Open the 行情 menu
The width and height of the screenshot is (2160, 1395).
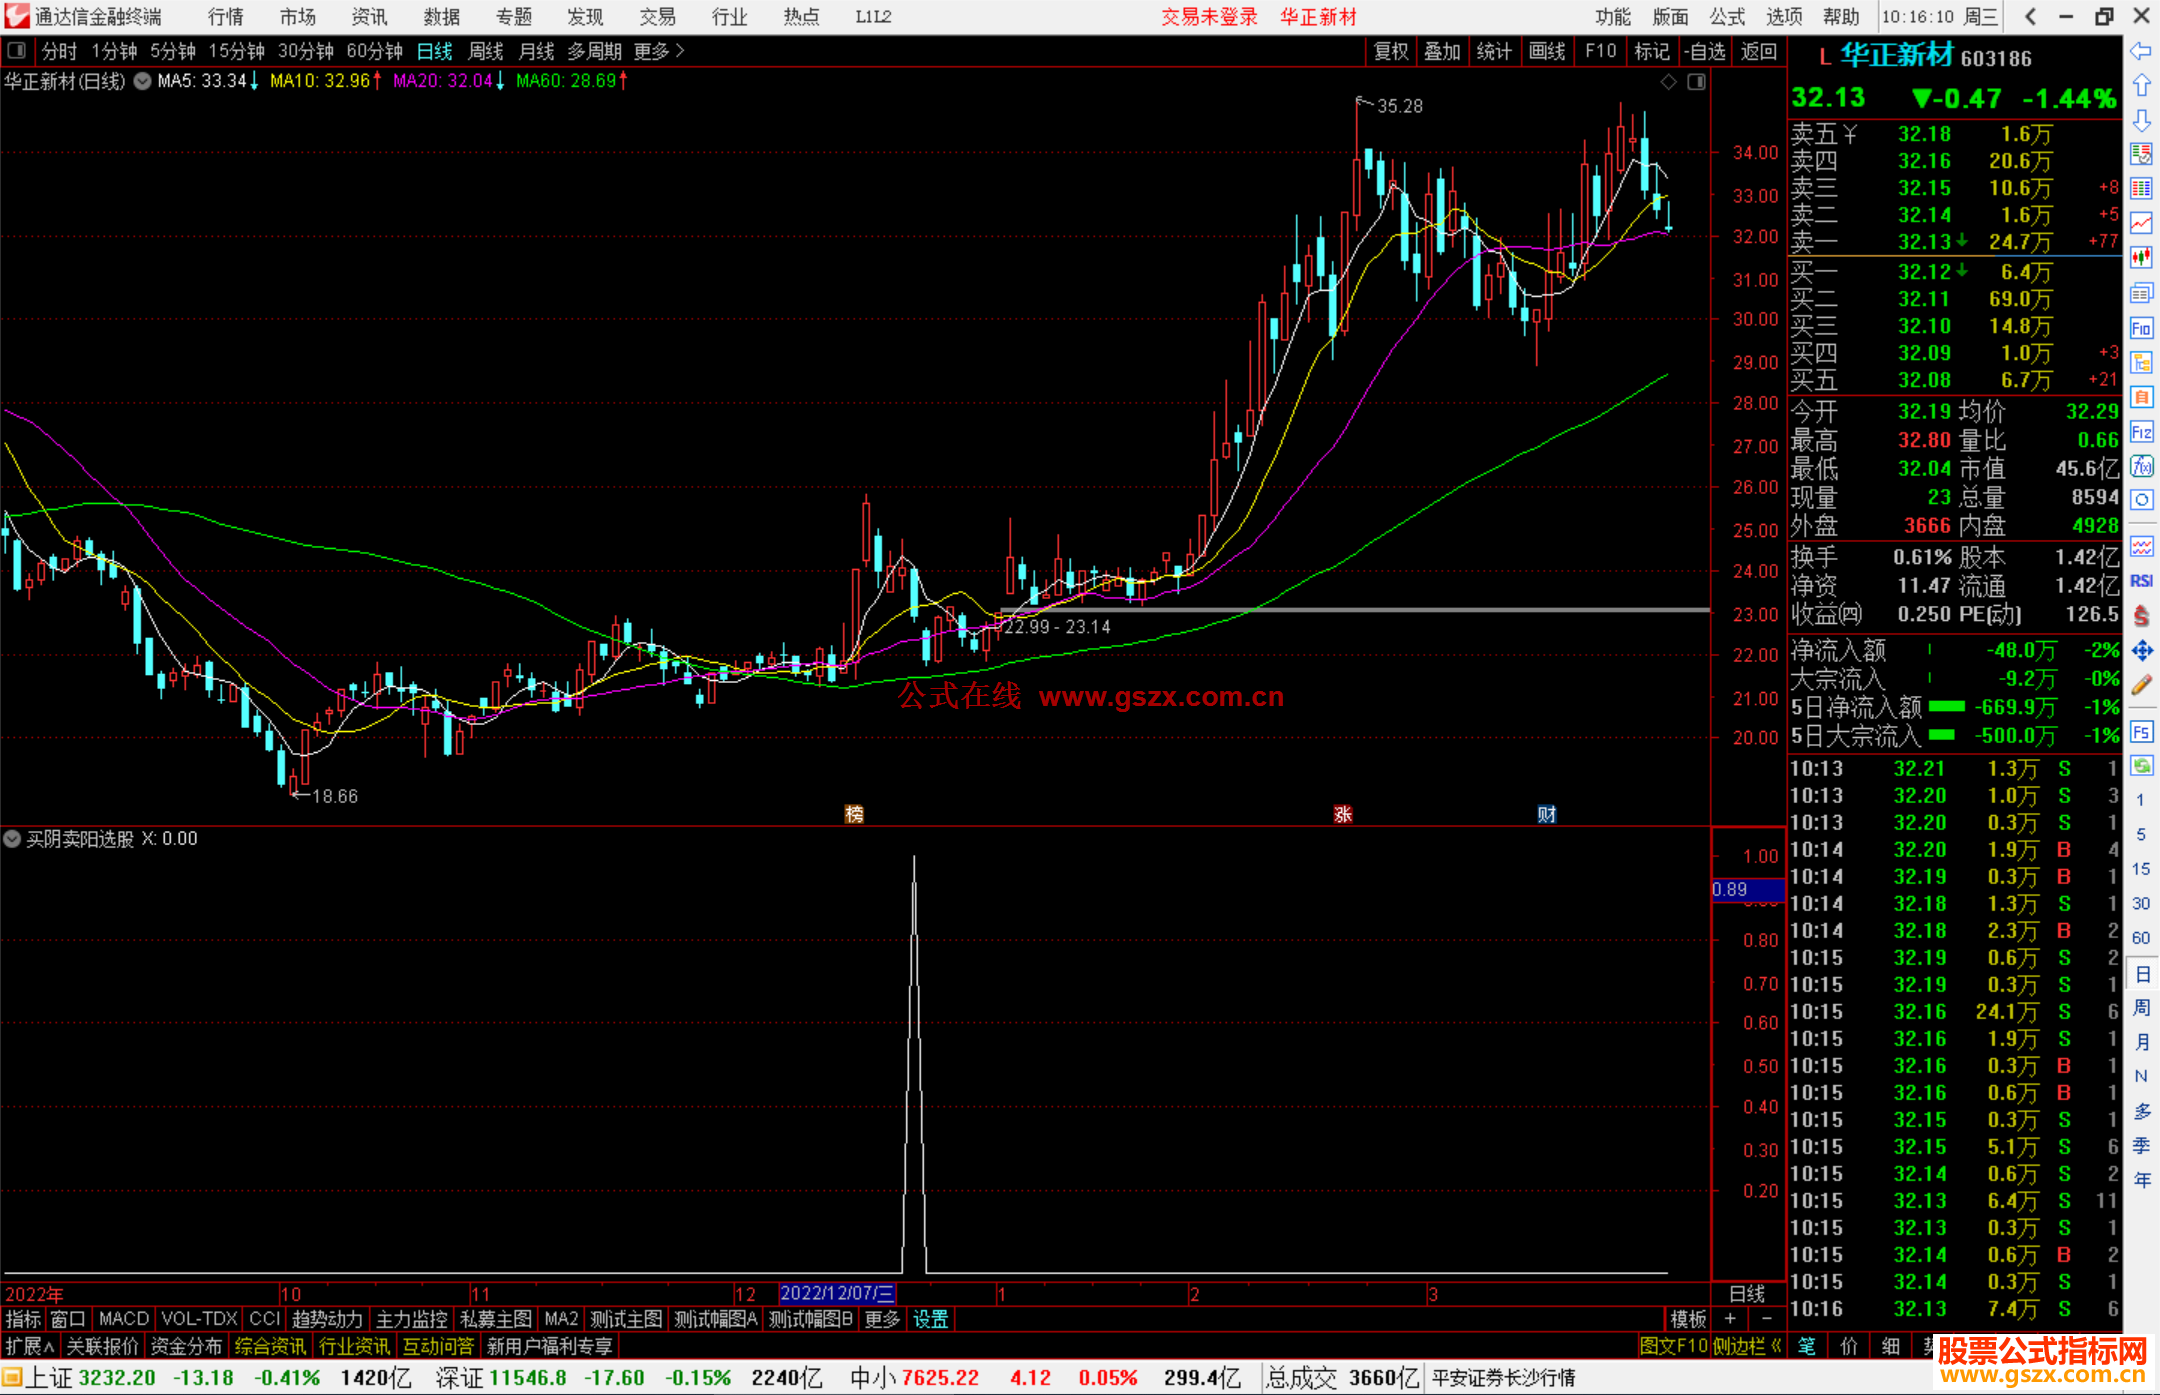[x=225, y=16]
